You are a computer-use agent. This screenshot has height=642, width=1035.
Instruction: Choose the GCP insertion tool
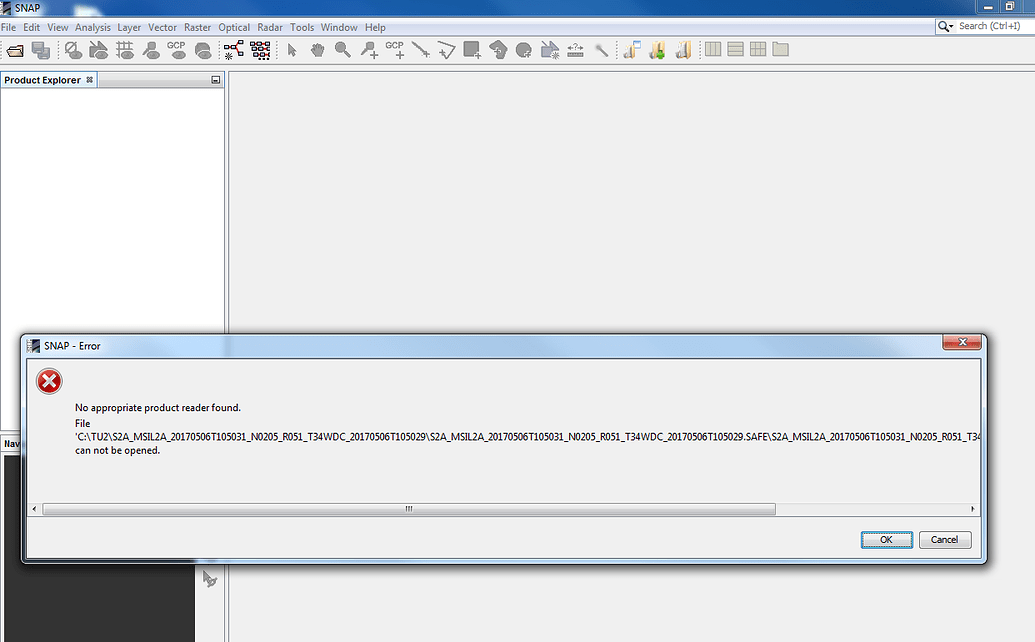point(395,49)
